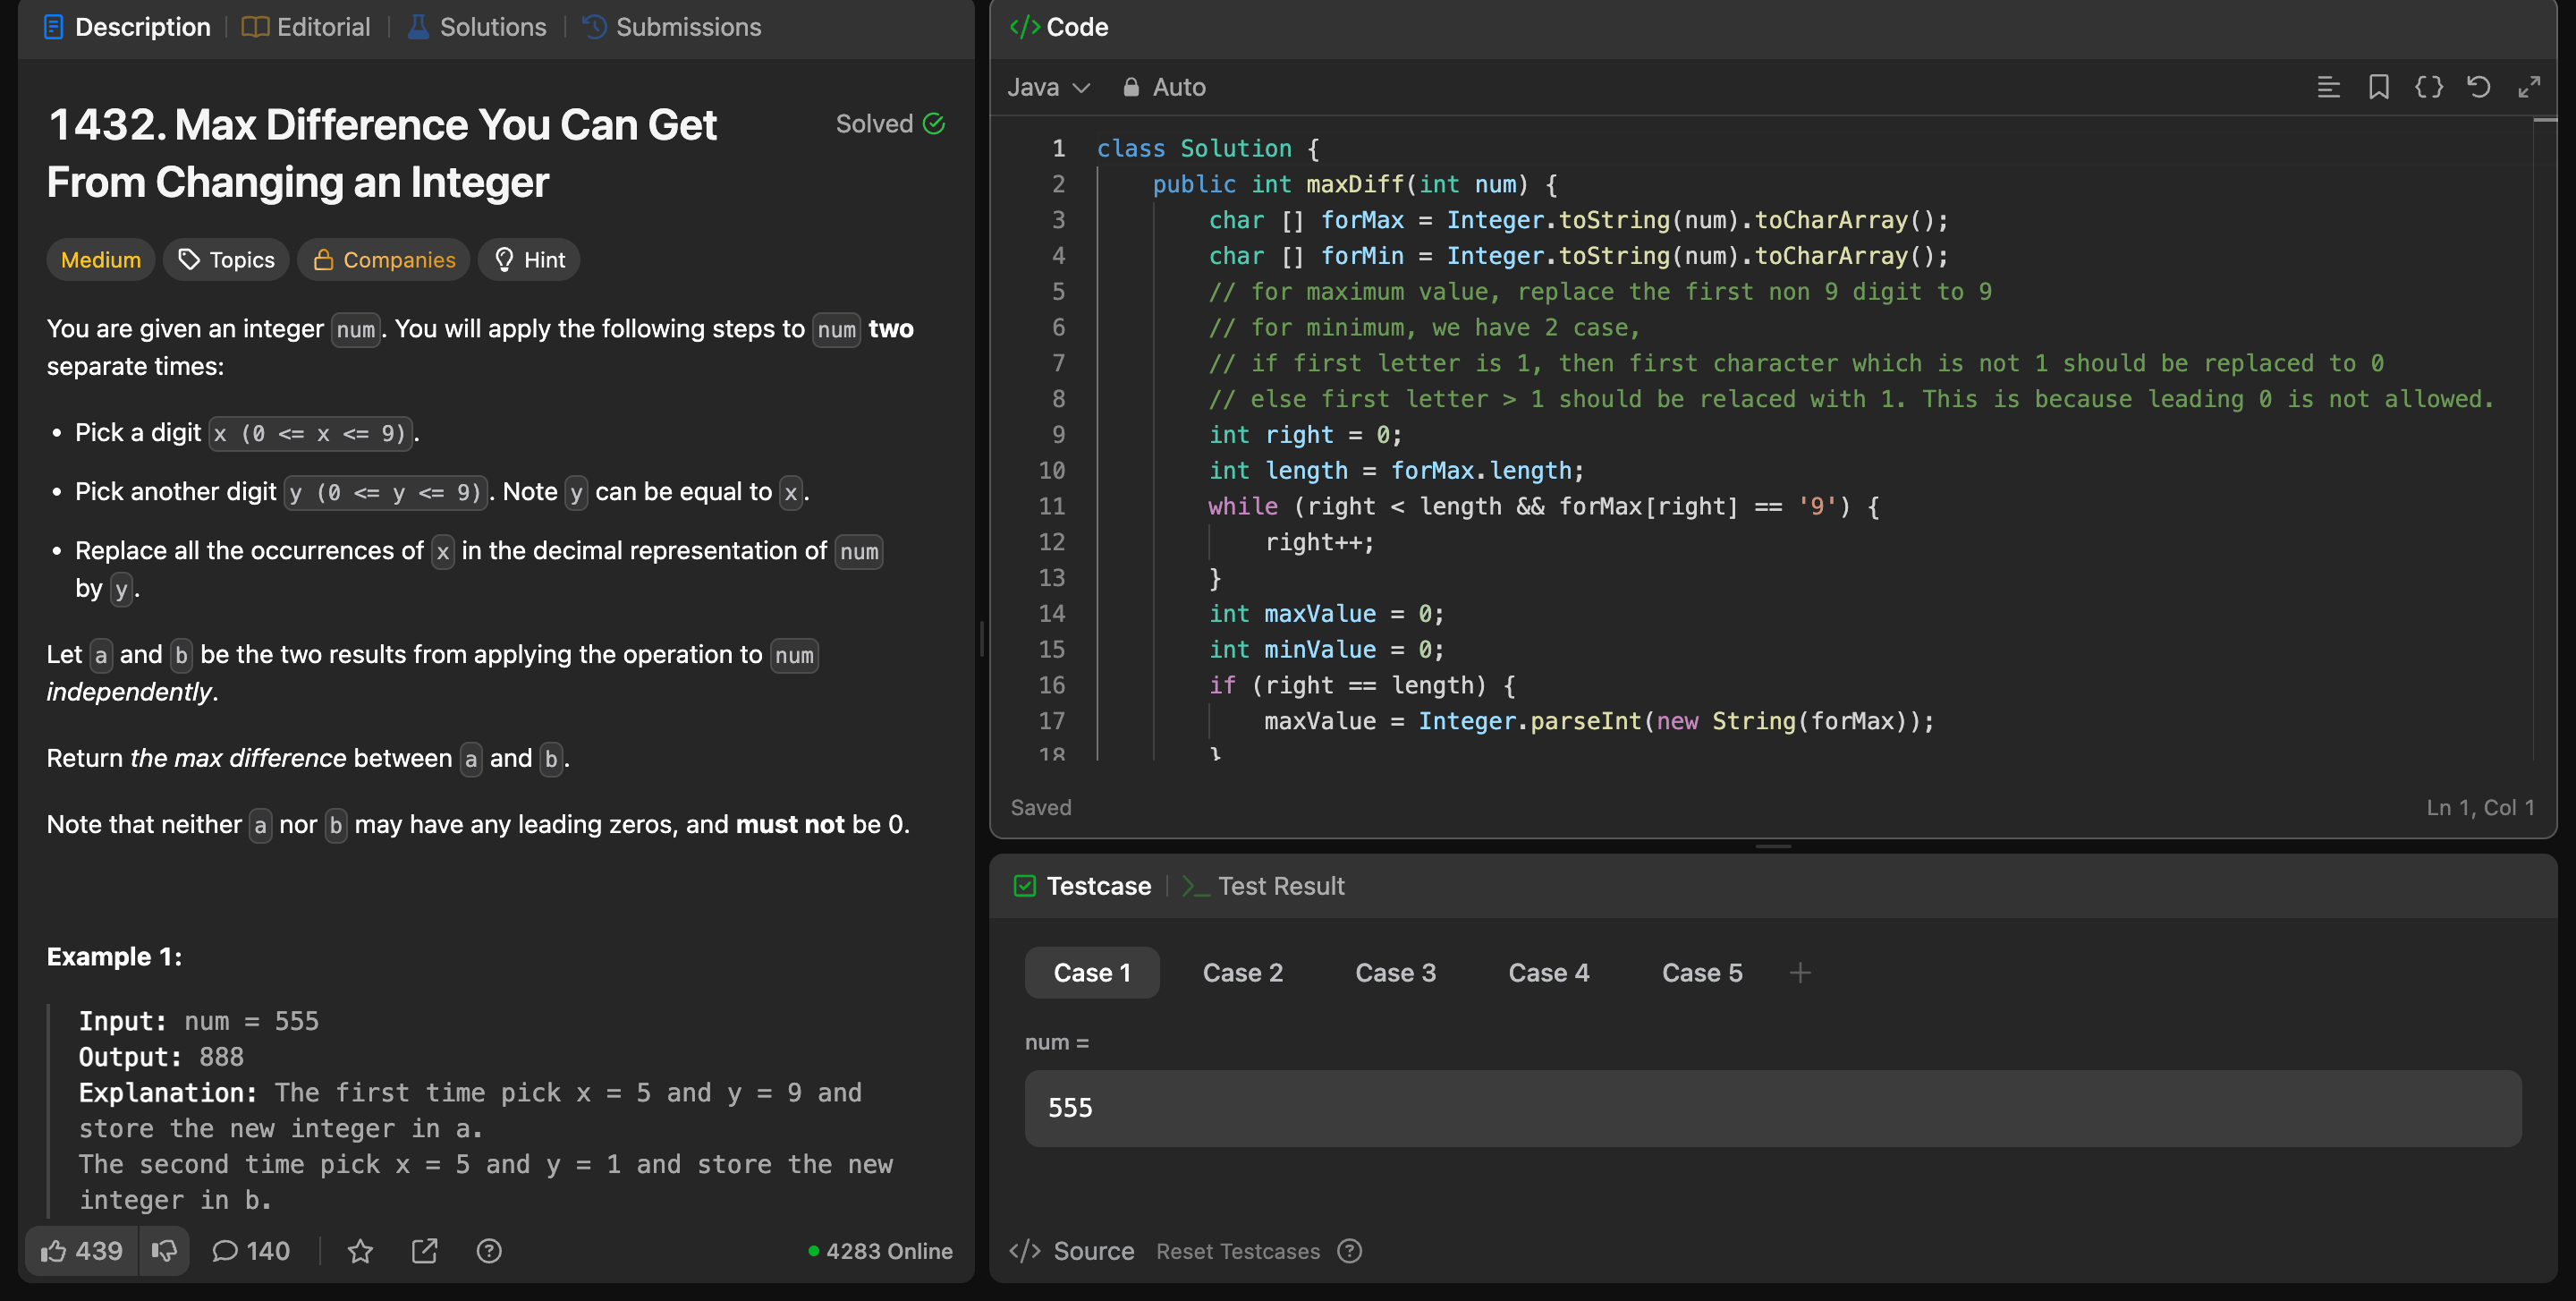This screenshot has width=2576, height=1301.
Task: Expand editor with fullscreen arrows icon
Action: click(2528, 87)
